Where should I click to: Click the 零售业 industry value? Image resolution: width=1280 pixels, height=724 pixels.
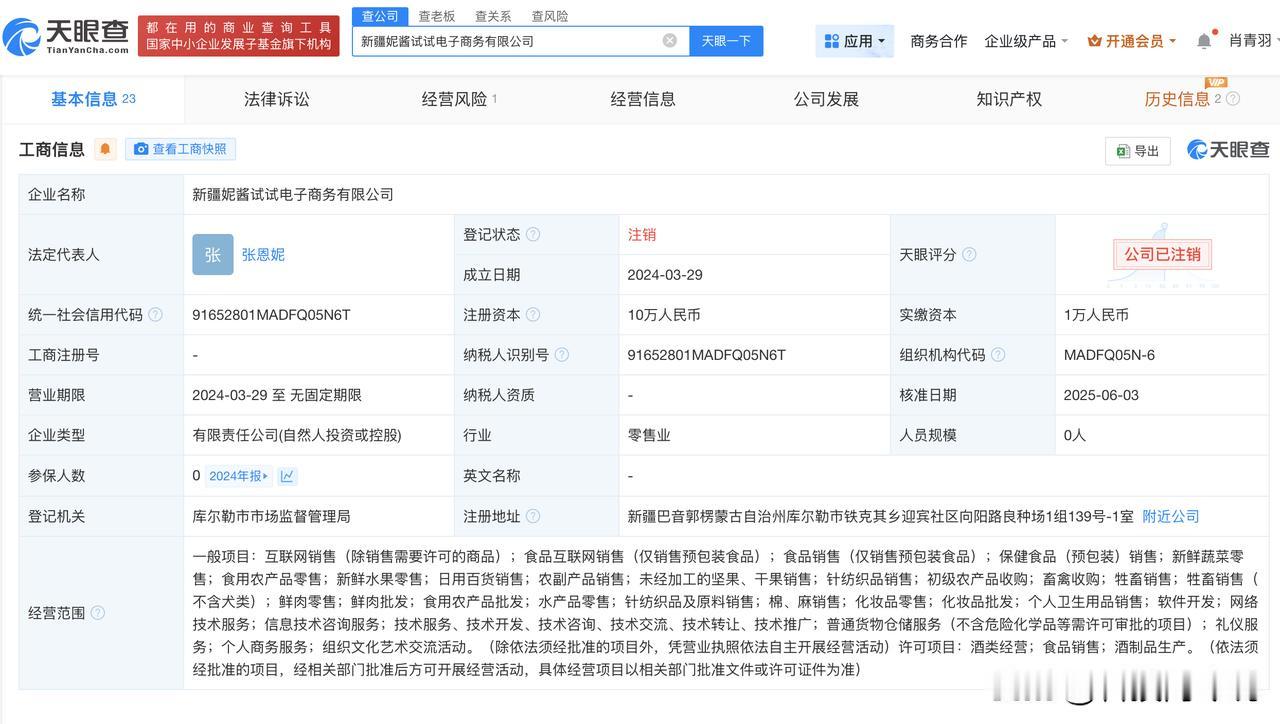pyautogui.click(x=648, y=435)
